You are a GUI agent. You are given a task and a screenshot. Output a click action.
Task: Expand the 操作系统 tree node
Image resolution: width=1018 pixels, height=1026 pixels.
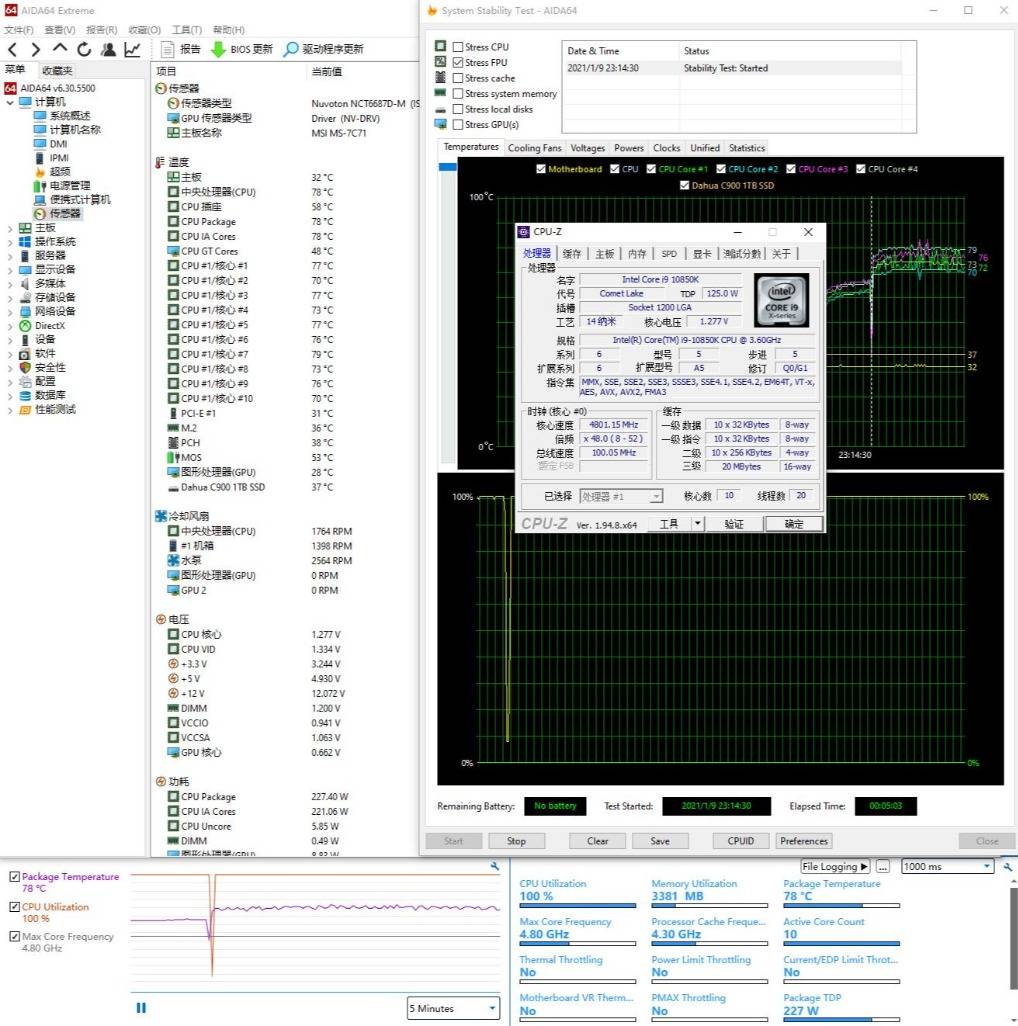[x=10, y=242]
